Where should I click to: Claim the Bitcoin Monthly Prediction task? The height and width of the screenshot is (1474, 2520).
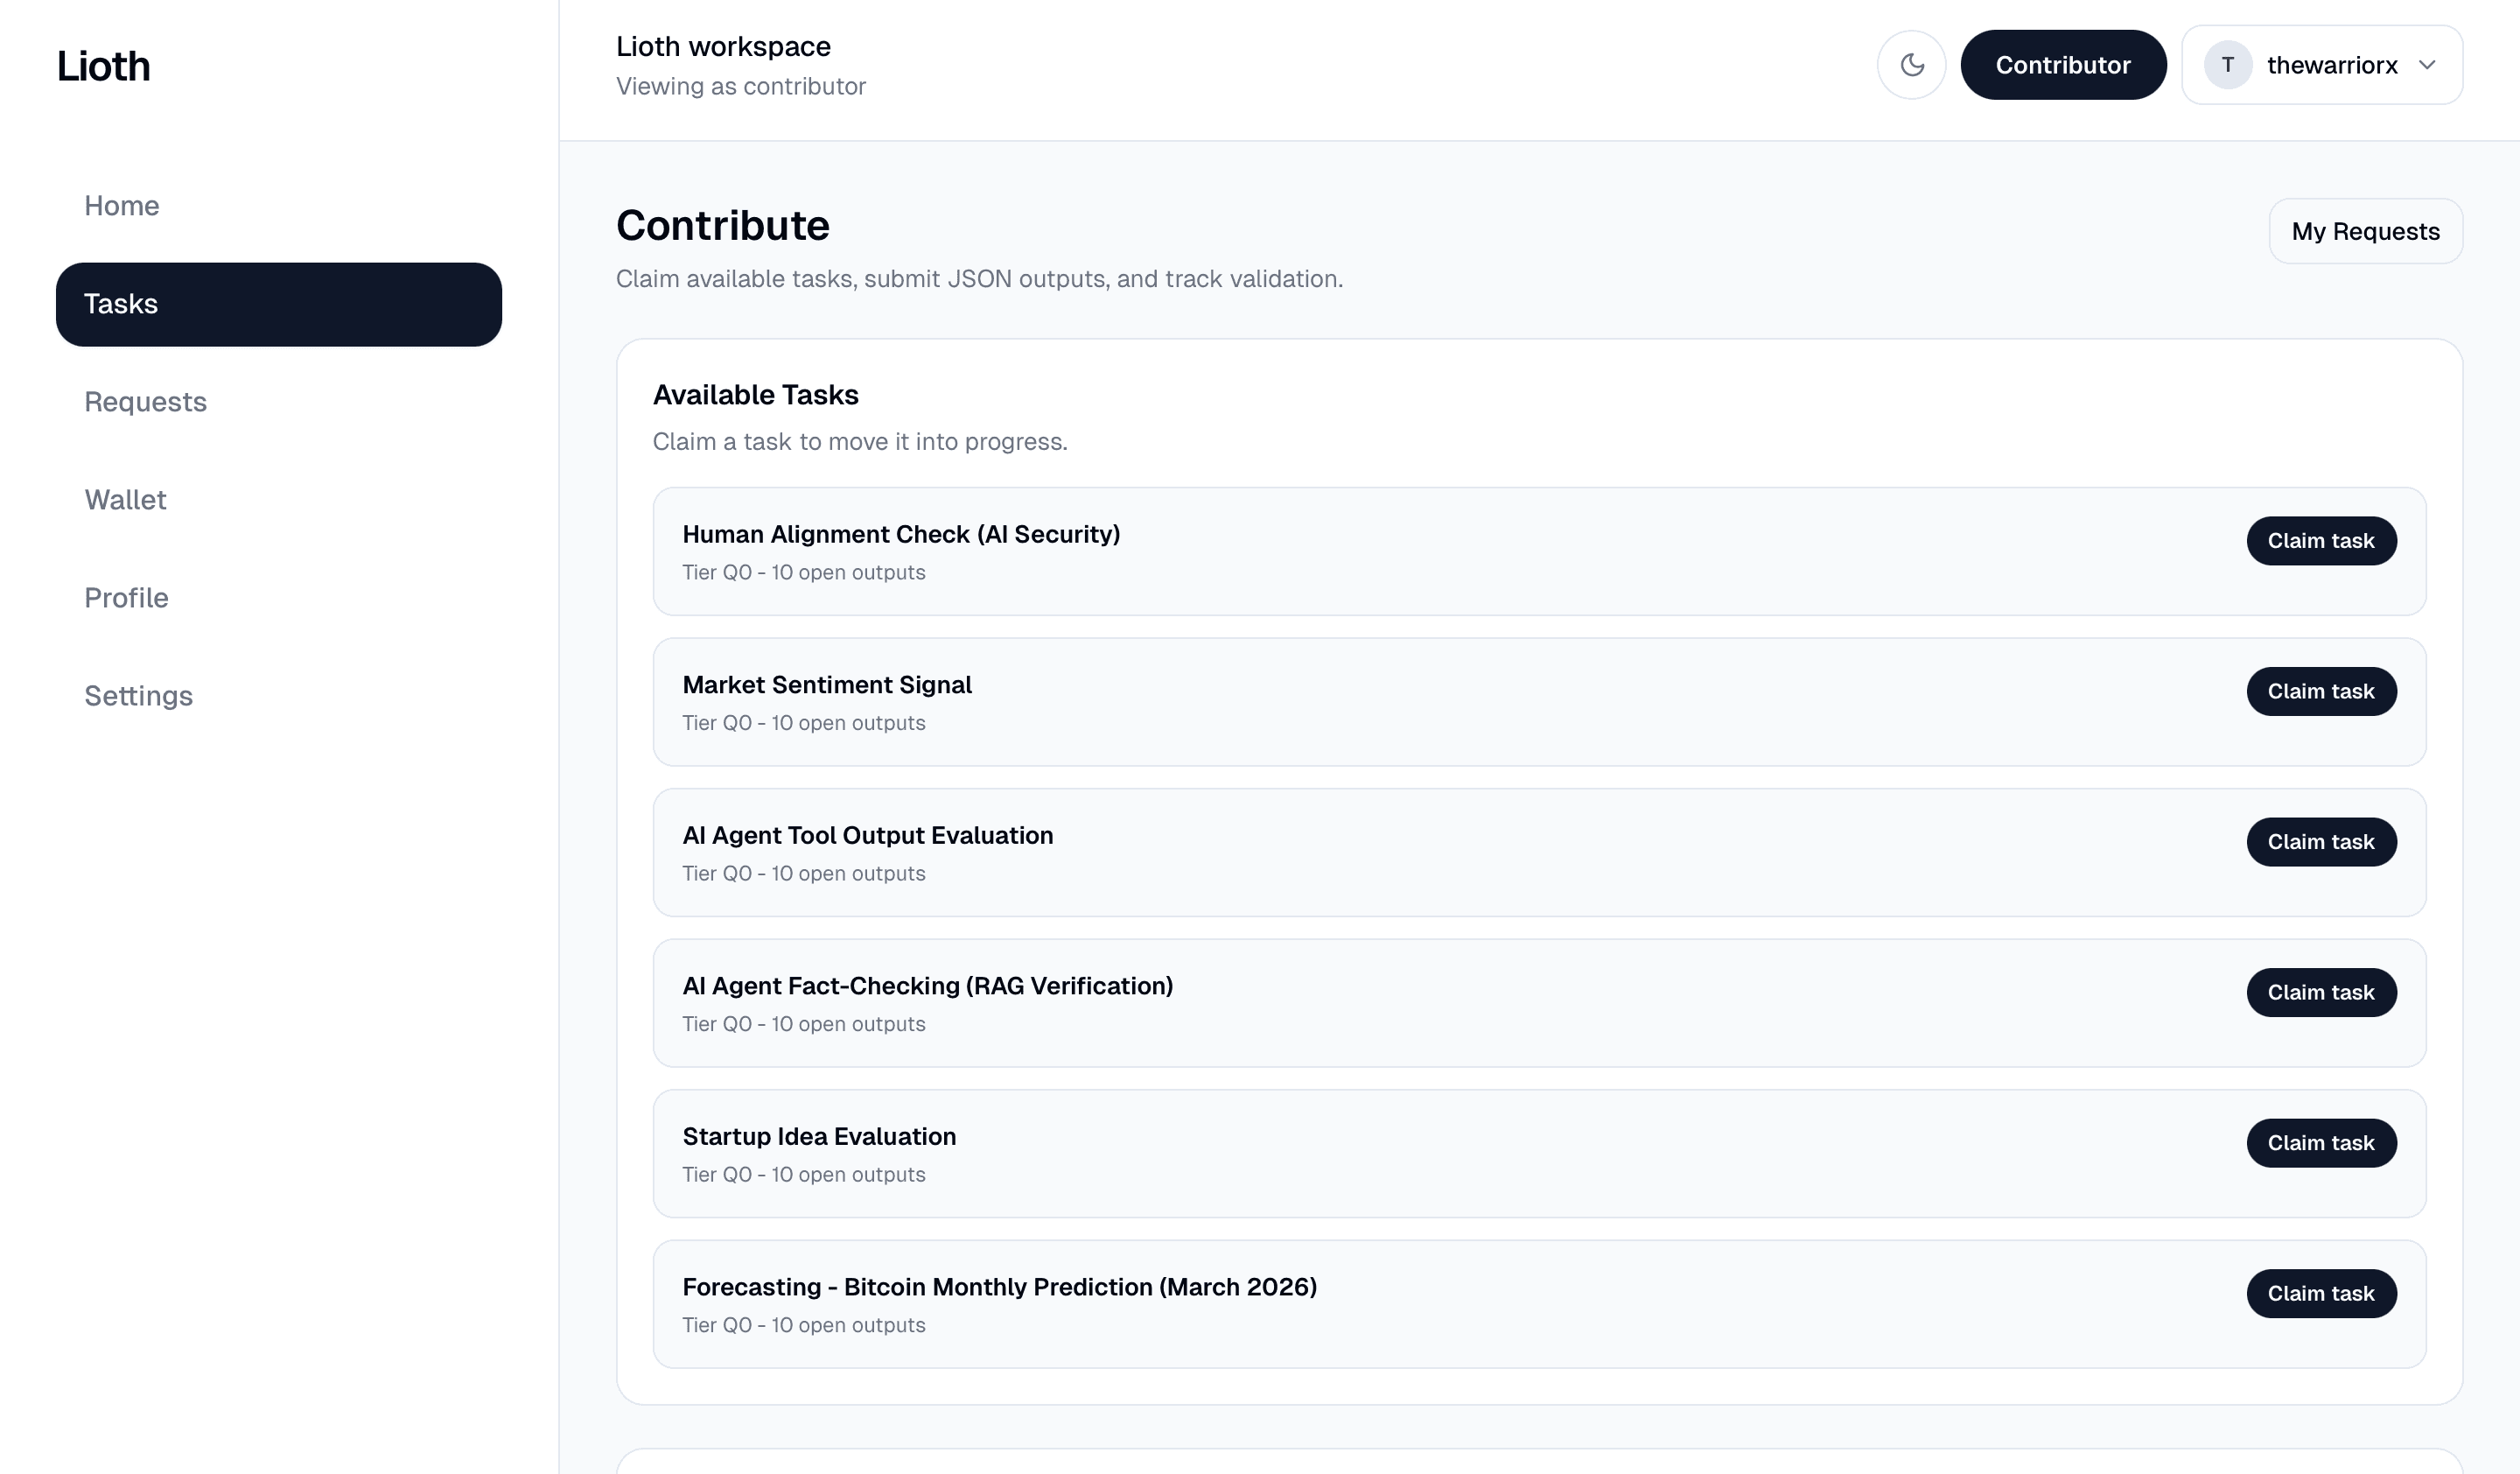coord(2321,1293)
